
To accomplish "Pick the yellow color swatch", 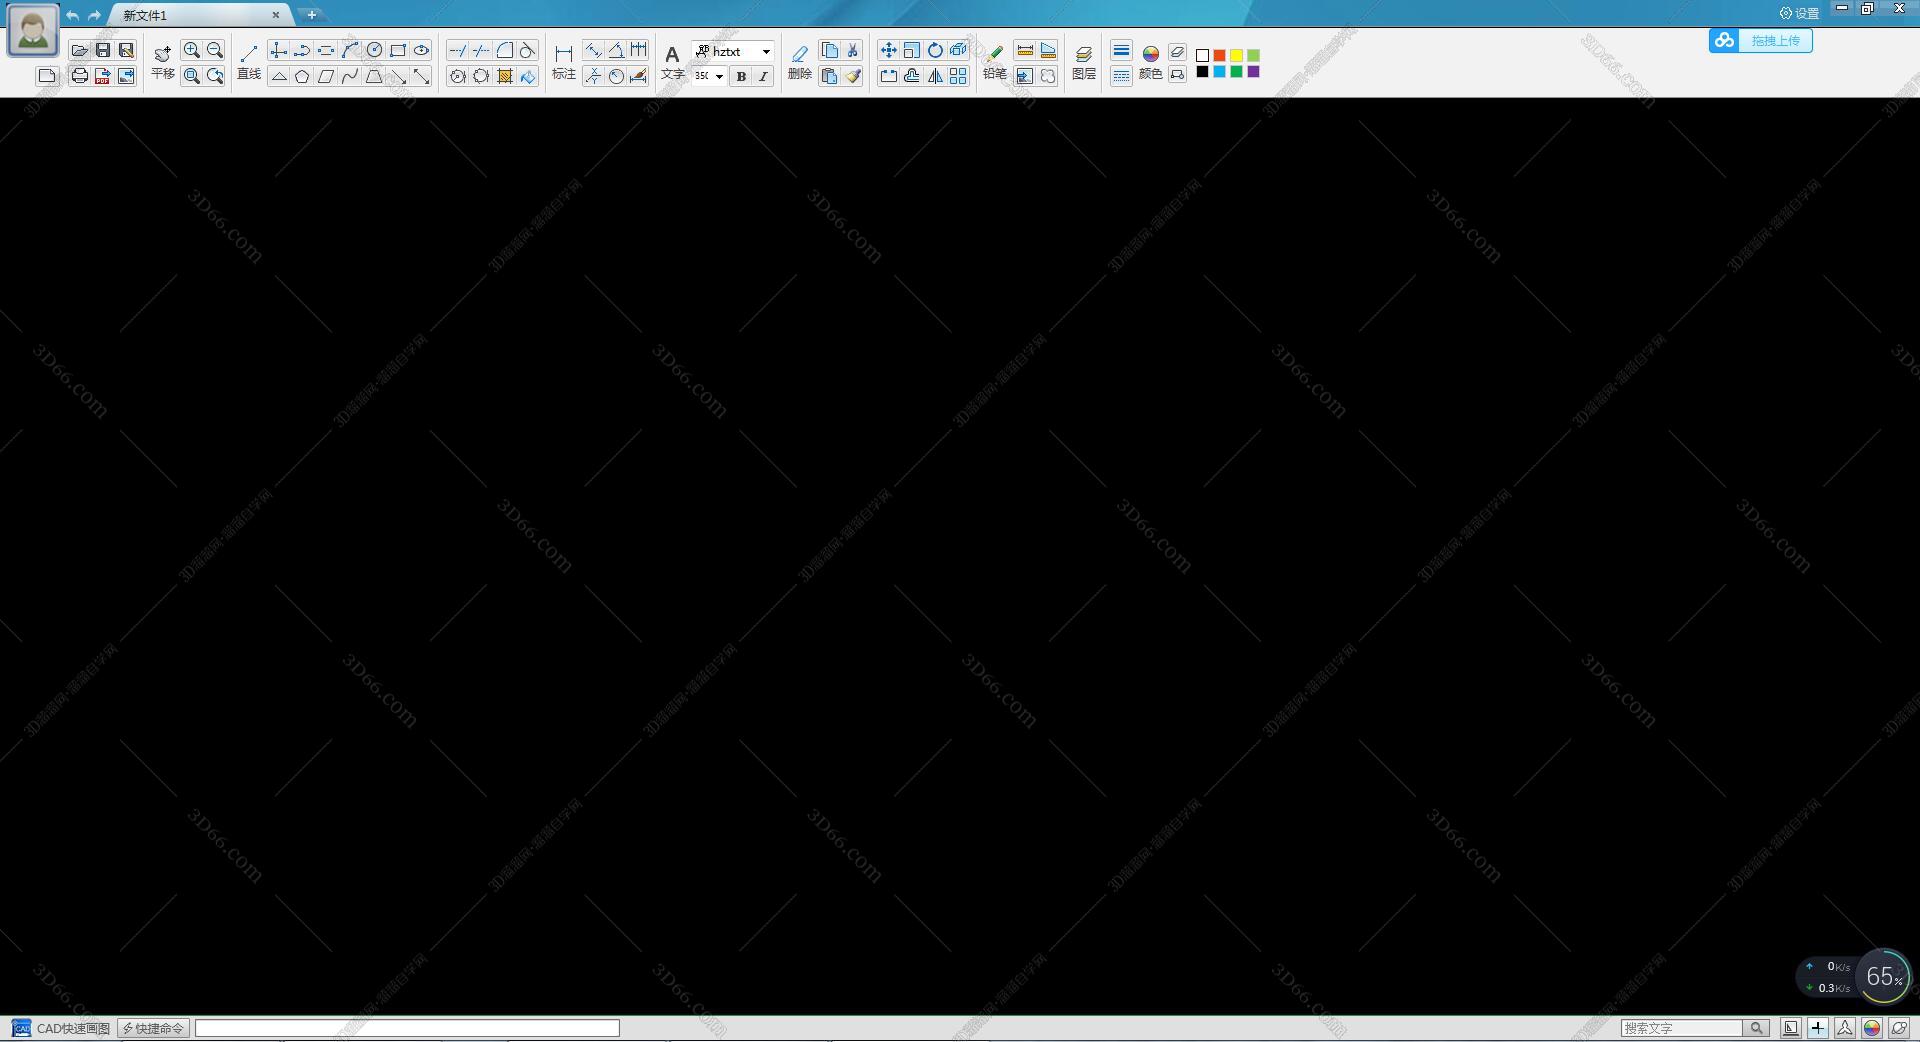I will [x=1236, y=55].
